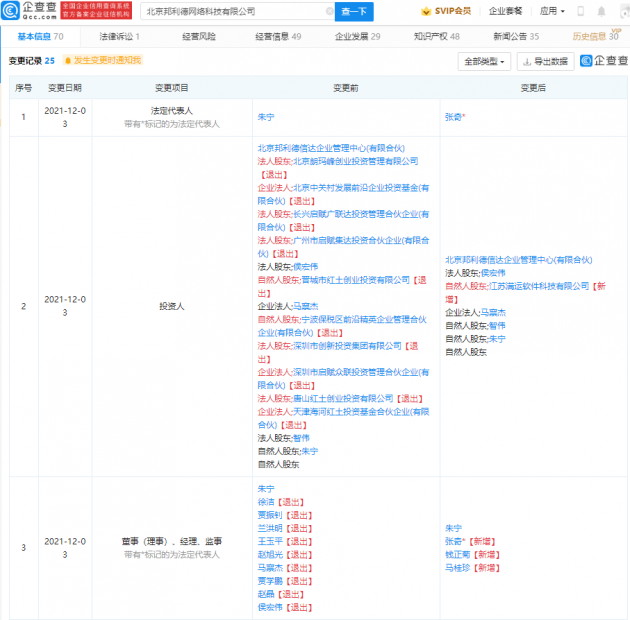Open the 王玉平 director link
630x620 pixels.
270,542
